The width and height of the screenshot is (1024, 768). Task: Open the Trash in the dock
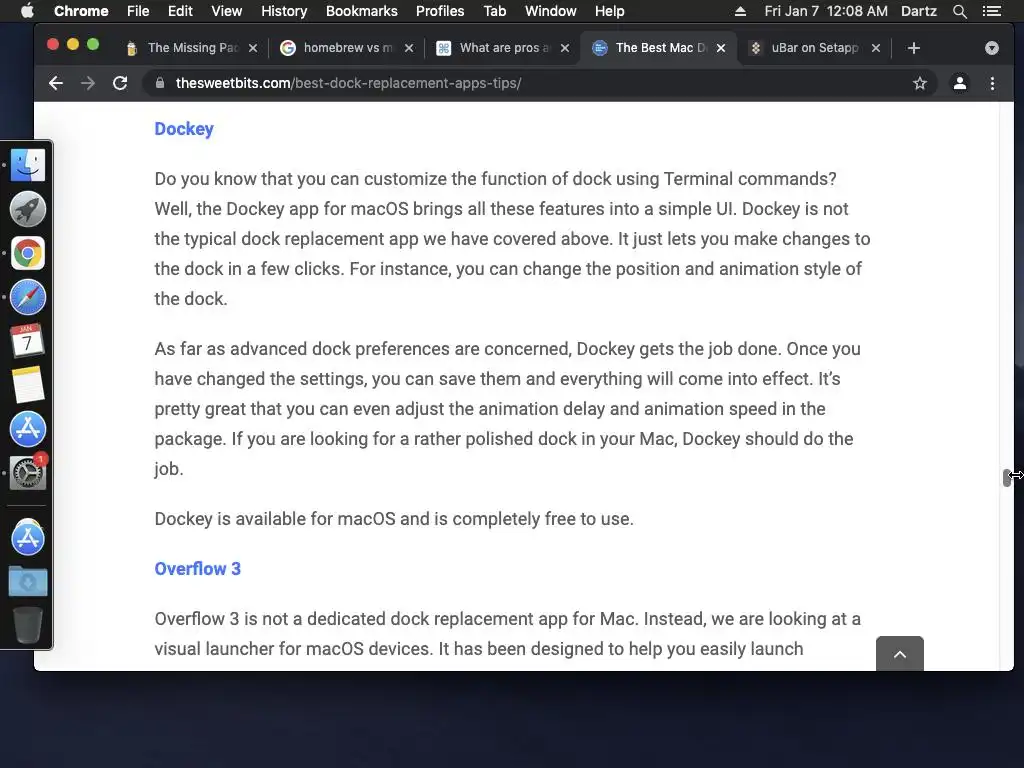pos(27,625)
